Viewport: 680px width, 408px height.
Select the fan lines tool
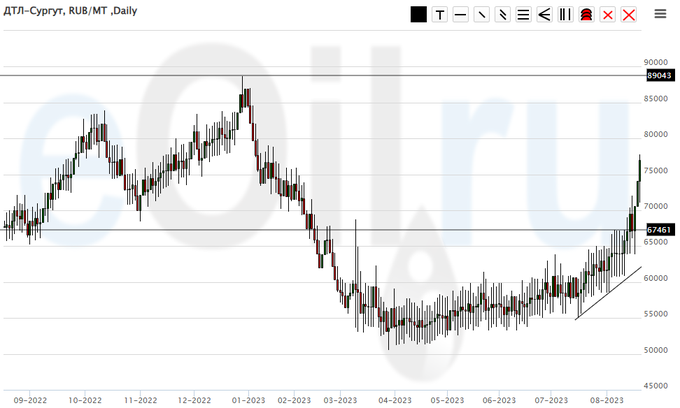click(x=544, y=14)
